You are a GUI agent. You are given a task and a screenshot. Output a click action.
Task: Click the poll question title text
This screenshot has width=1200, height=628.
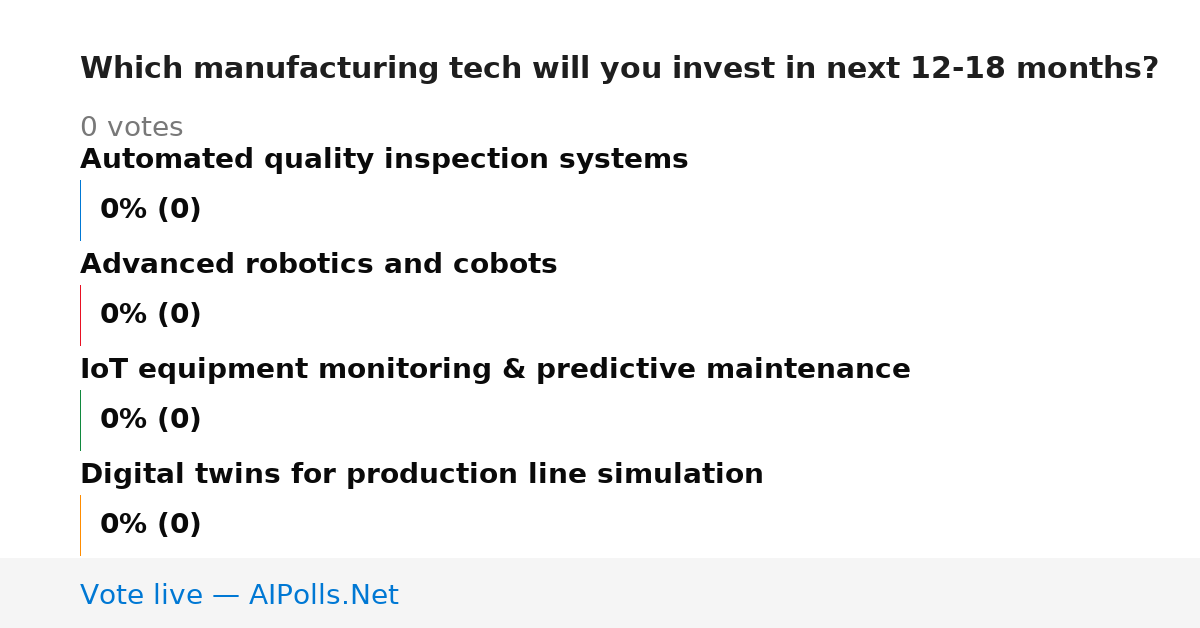click(619, 69)
